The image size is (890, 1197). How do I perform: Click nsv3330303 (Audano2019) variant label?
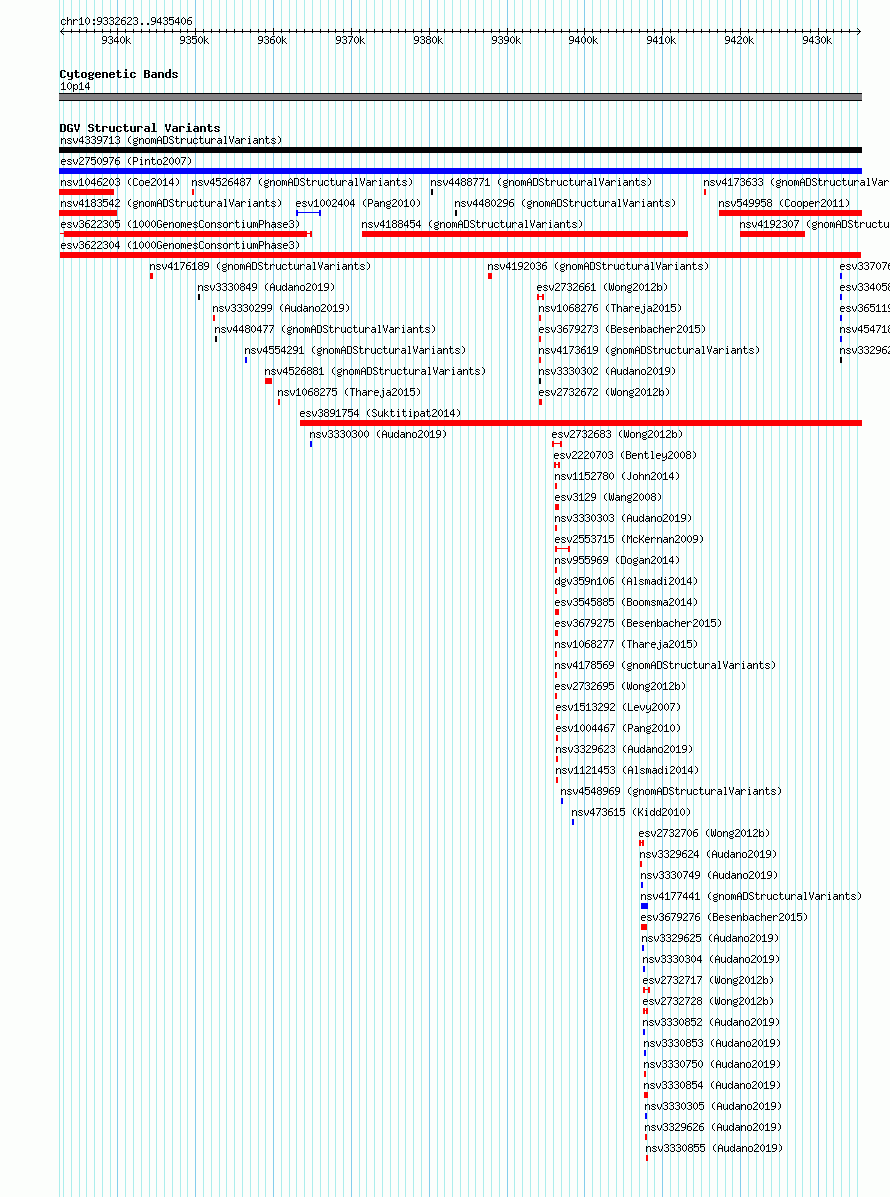pyautogui.click(x=623, y=518)
